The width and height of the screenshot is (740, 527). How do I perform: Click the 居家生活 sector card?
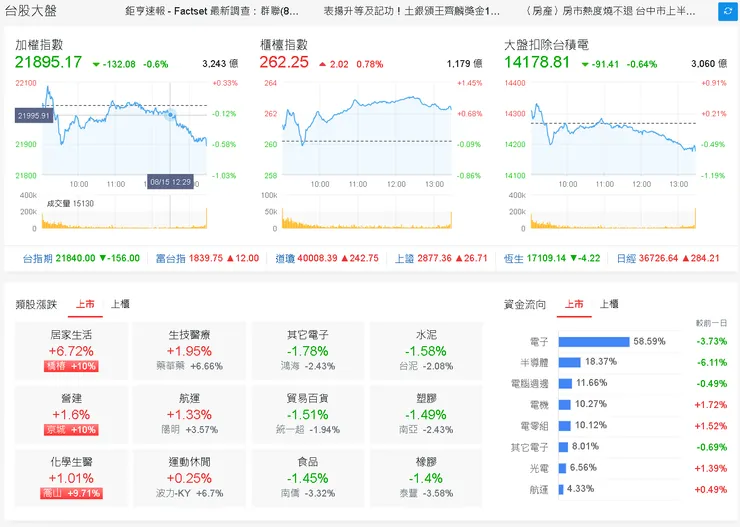tap(71, 351)
